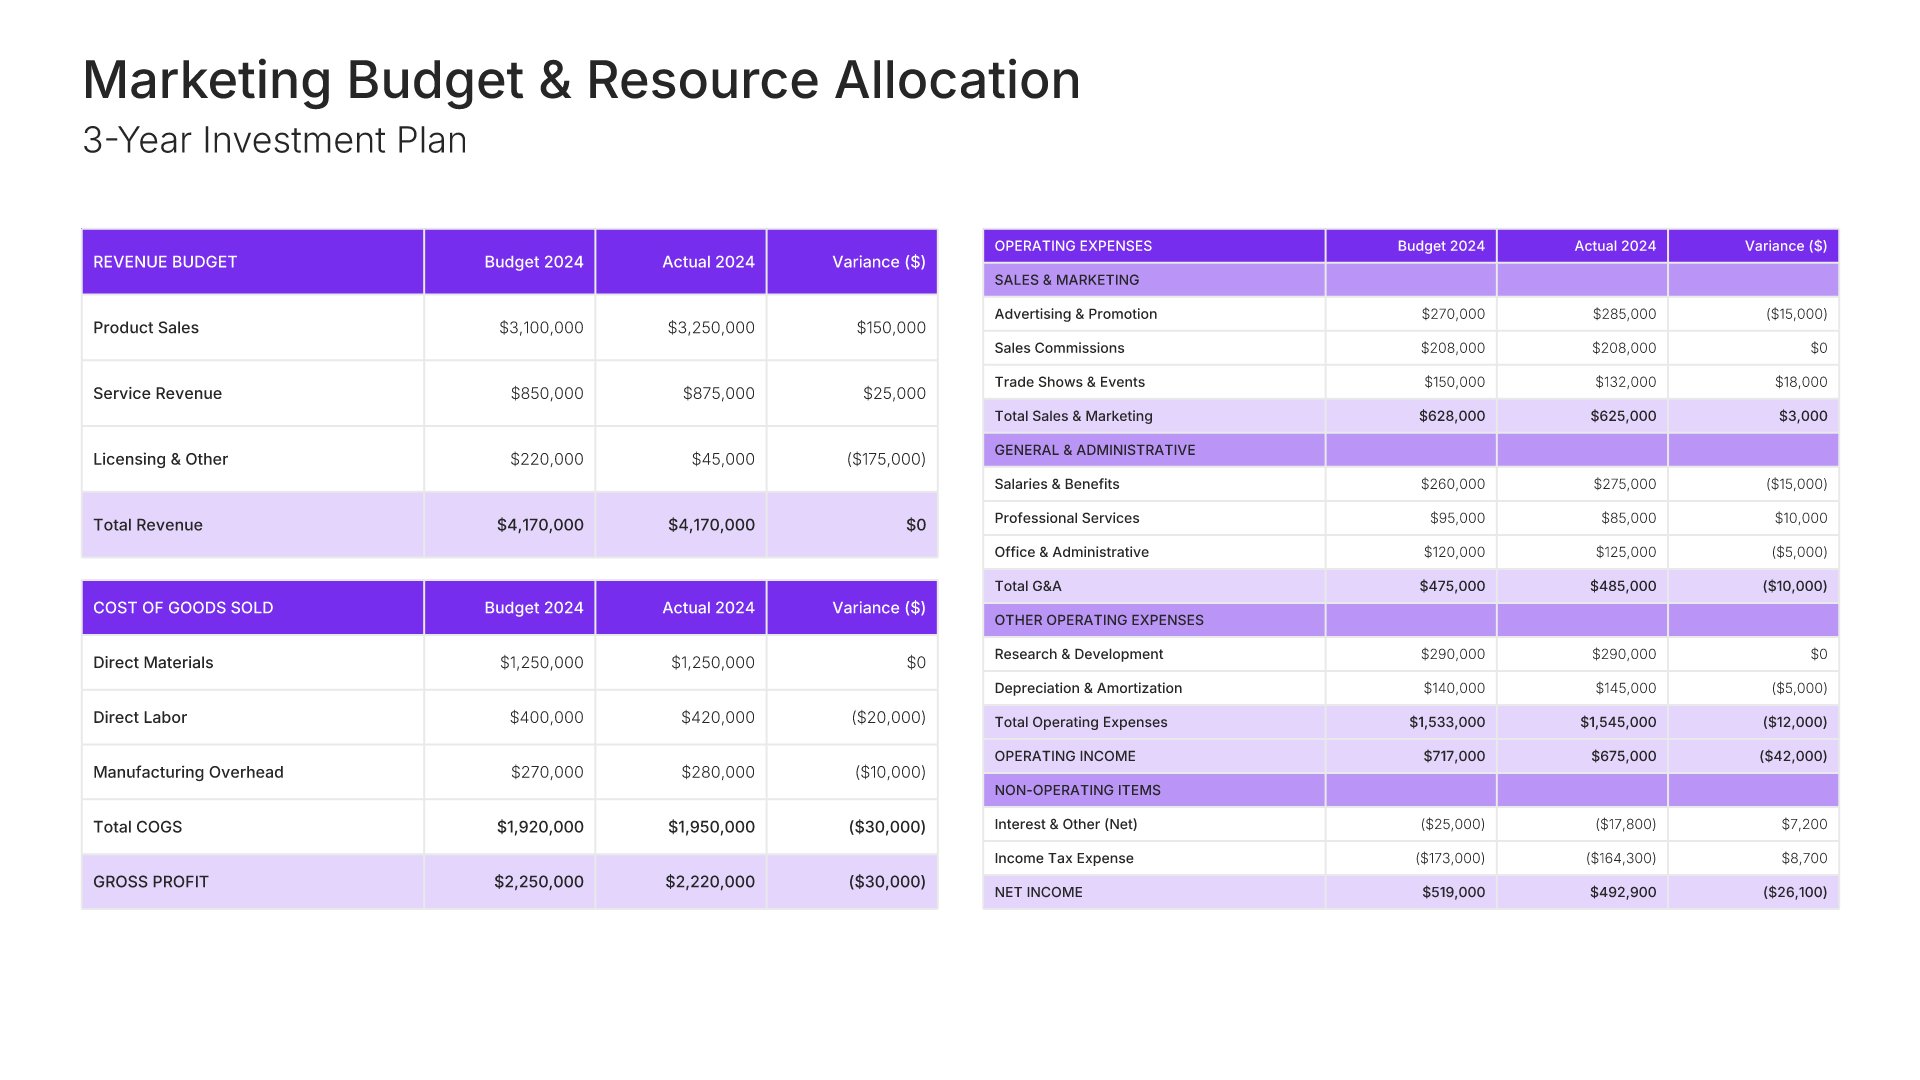Click GENERAL & ADMINISTRATIVE section header
The width and height of the screenshot is (1920, 1080).
pyautogui.click(x=1094, y=450)
